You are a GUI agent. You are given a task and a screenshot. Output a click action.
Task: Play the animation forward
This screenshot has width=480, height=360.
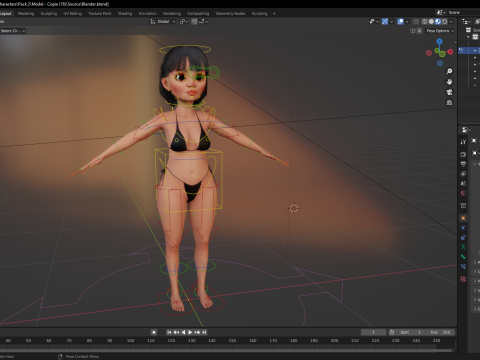[190, 332]
